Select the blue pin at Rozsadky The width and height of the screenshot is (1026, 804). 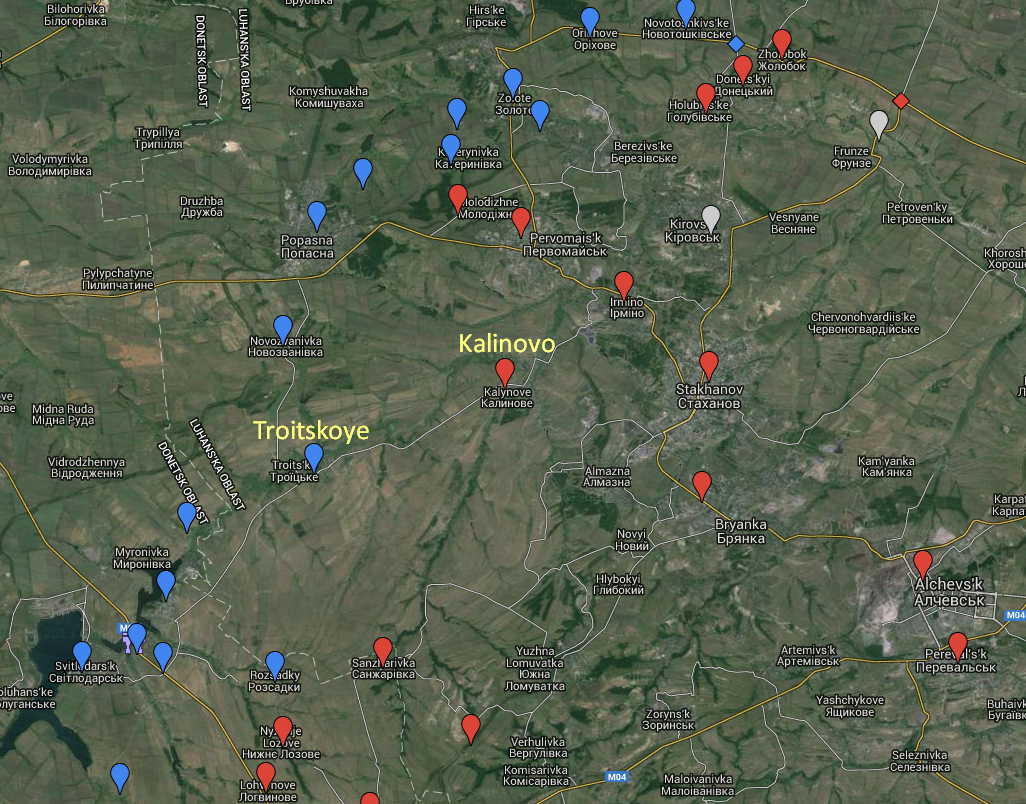tap(275, 664)
